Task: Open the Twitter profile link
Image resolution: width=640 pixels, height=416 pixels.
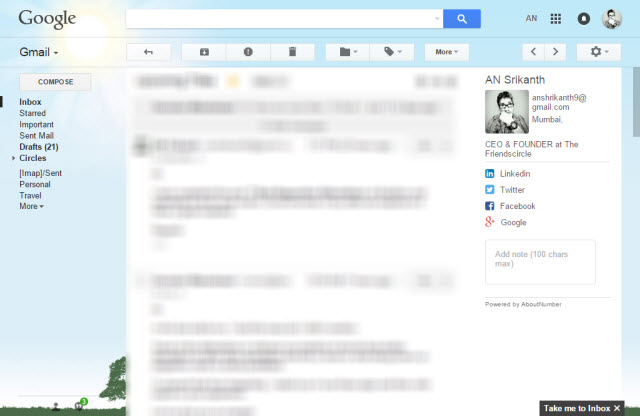Action: tap(512, 190)
